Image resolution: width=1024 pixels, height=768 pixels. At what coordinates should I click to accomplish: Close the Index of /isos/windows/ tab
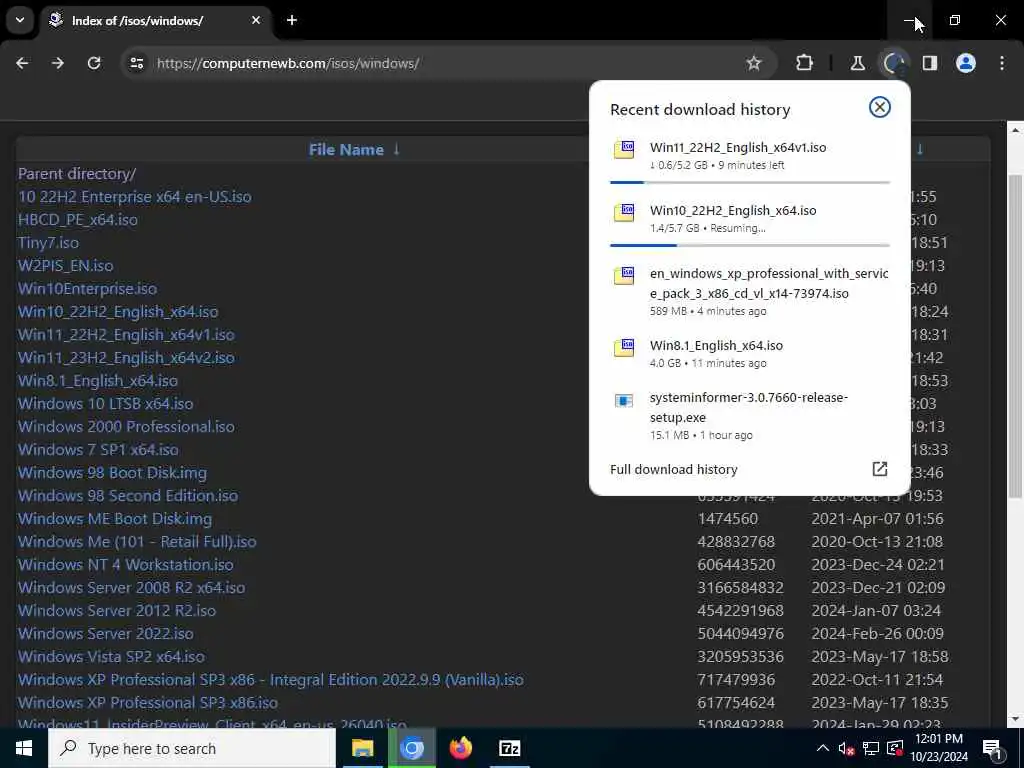pos(256,20)
